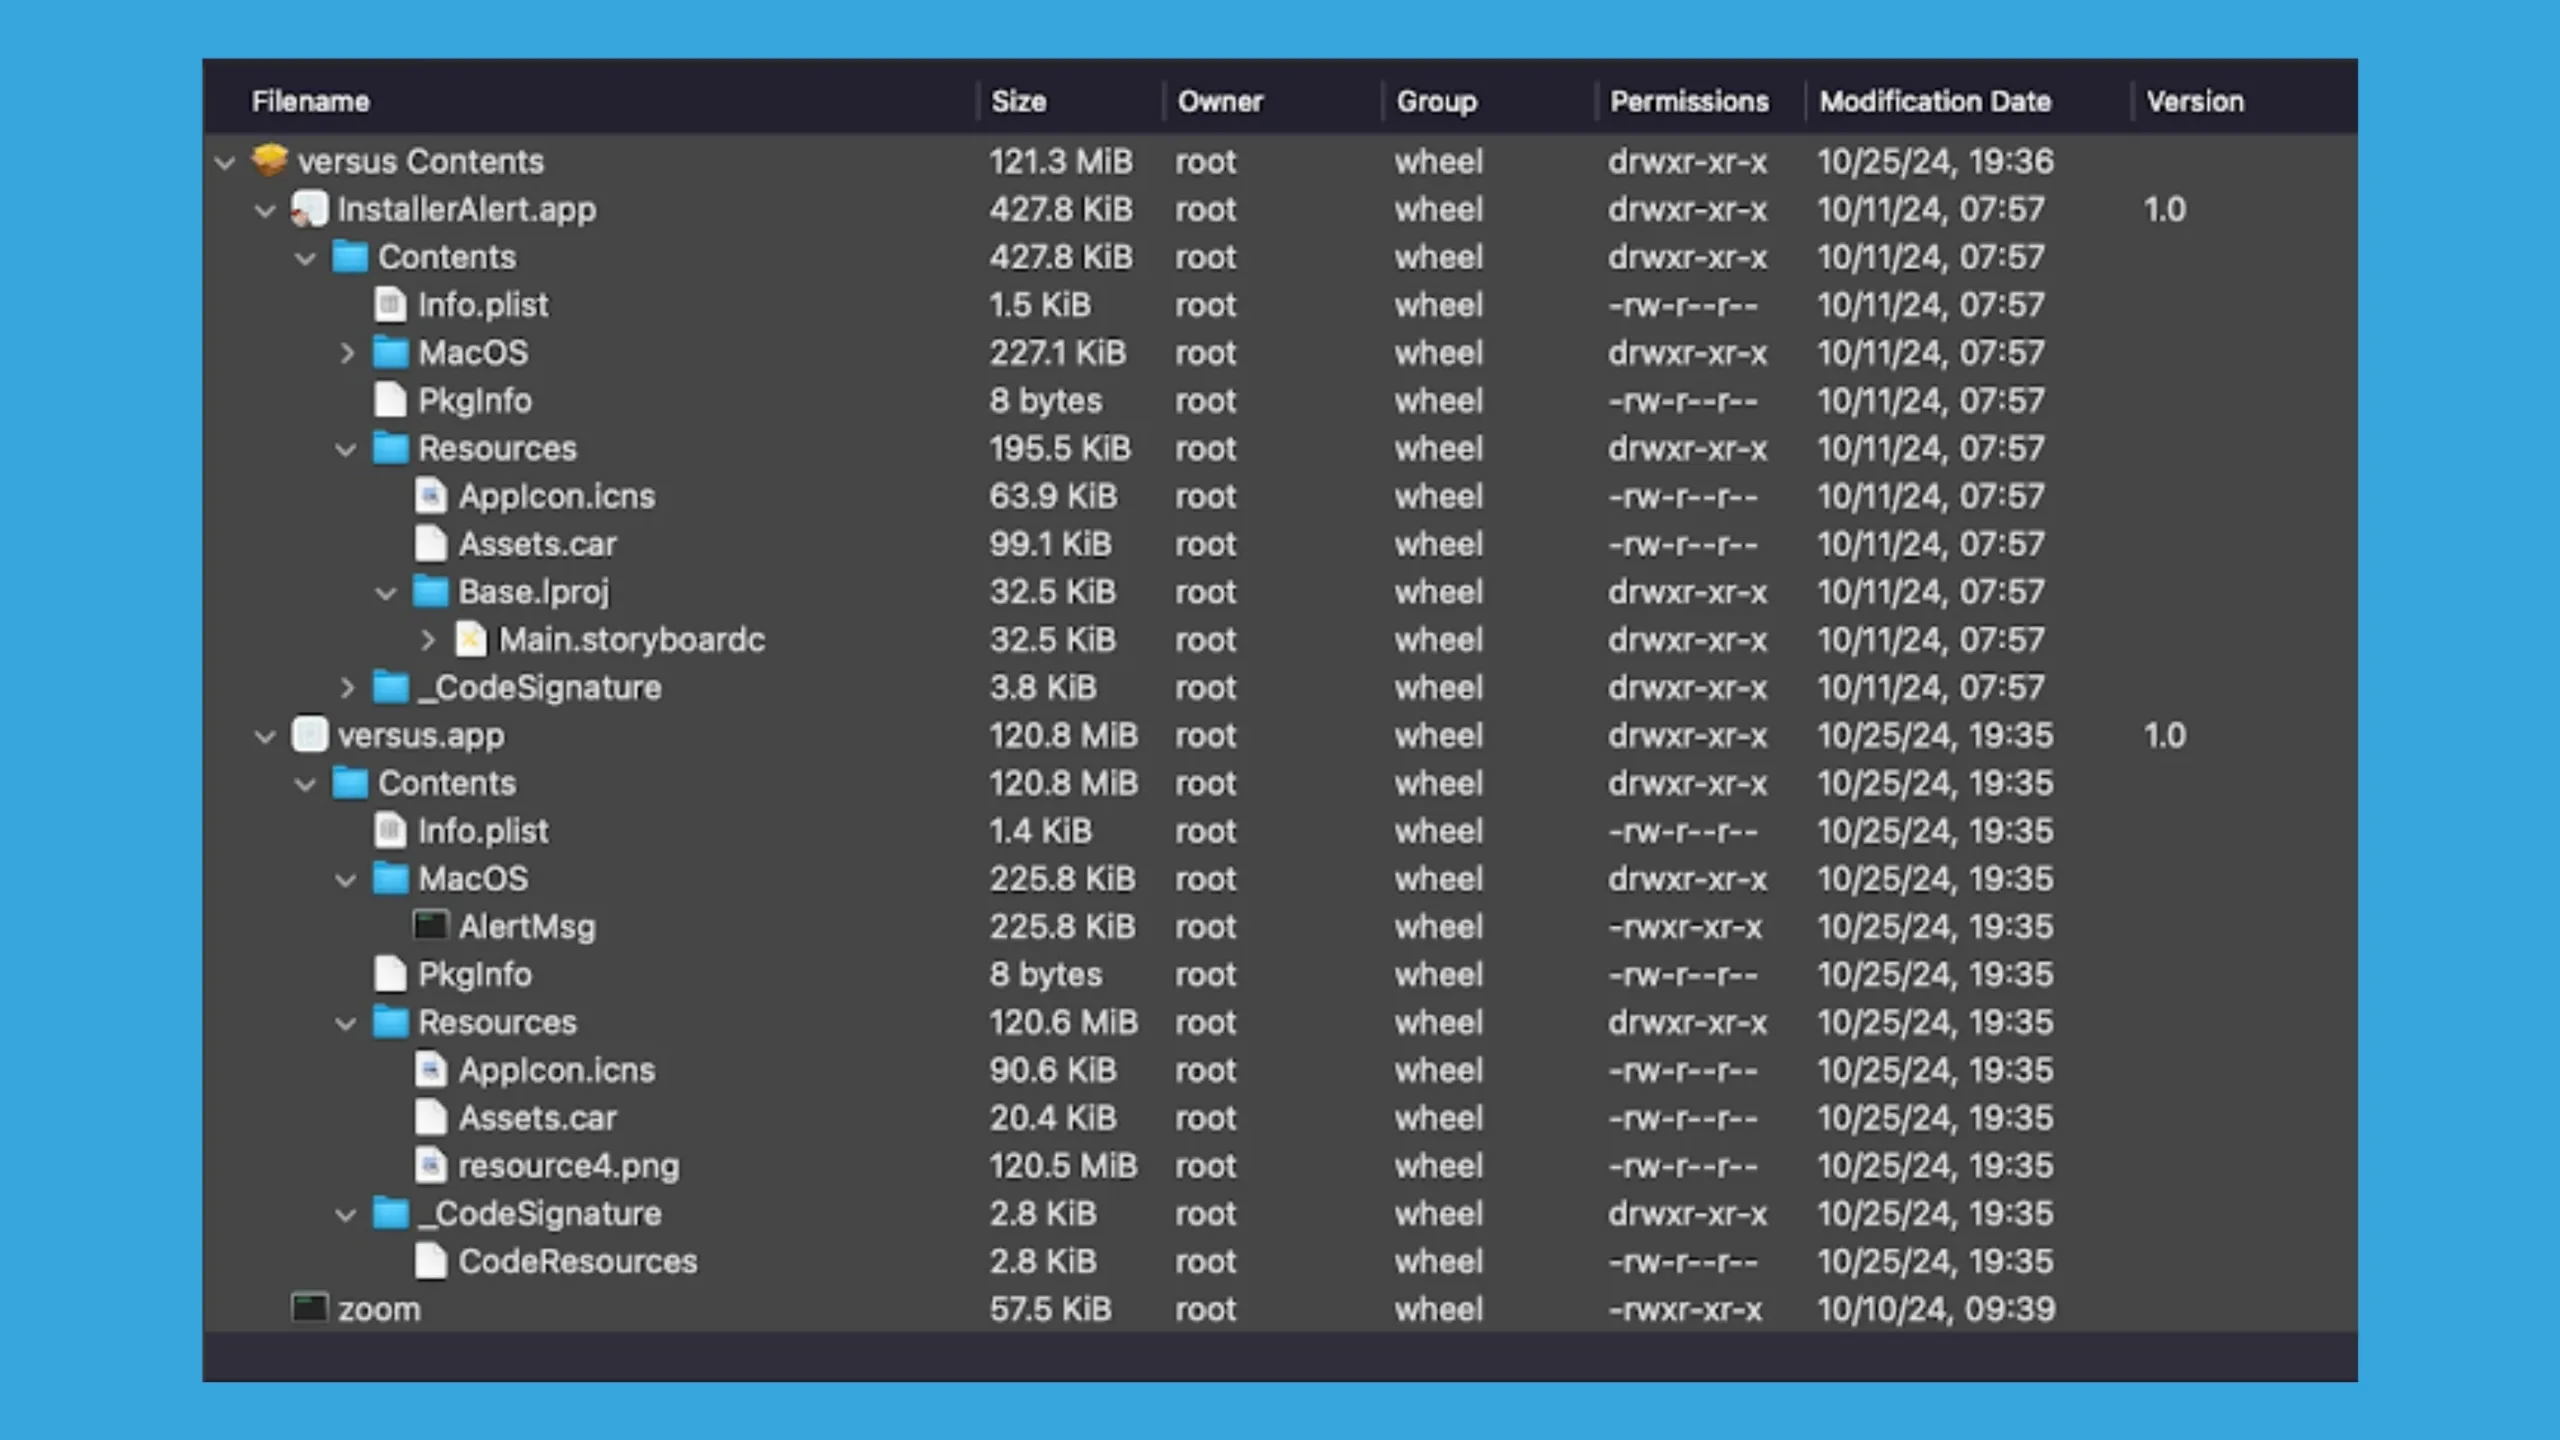Click the 1.4 KiB Info.plist file icon
The height and width of the screenshot is (1440, 2560).
point(390,830)
